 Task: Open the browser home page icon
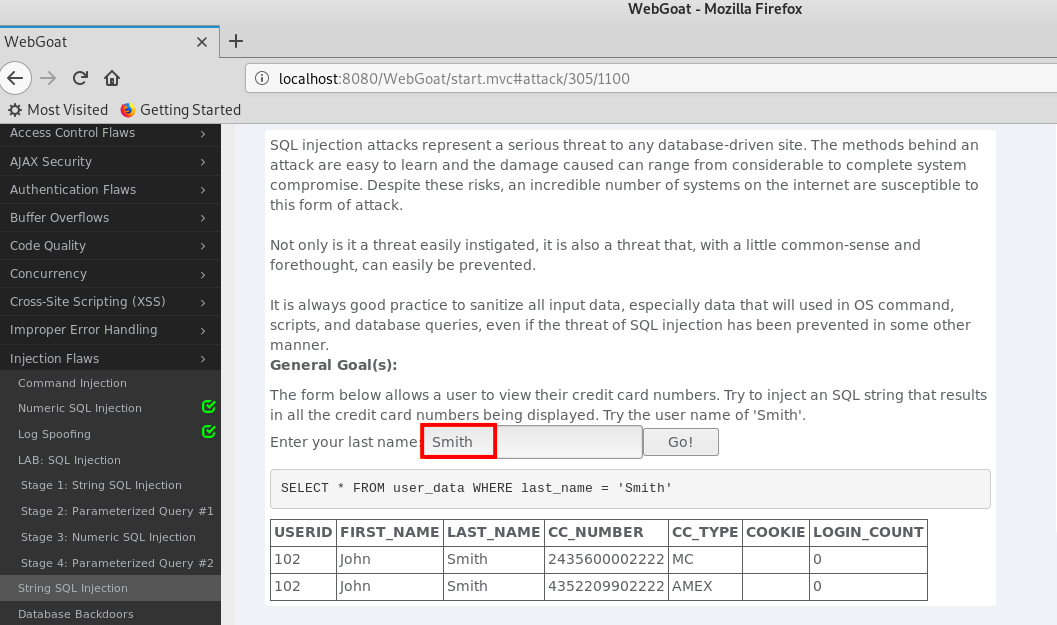coord(112,78)
